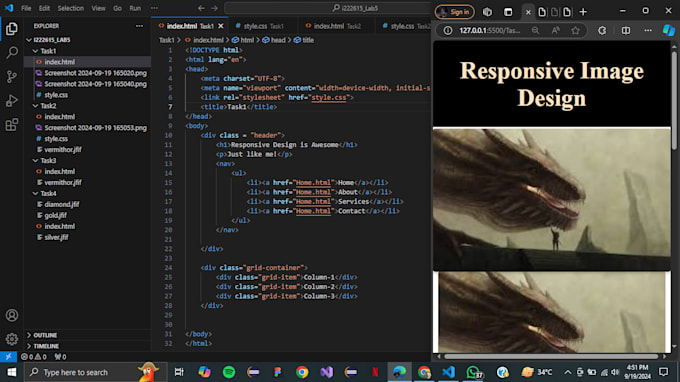Open browser settings and more menu

pyautogui.click(x=648, y=30)
